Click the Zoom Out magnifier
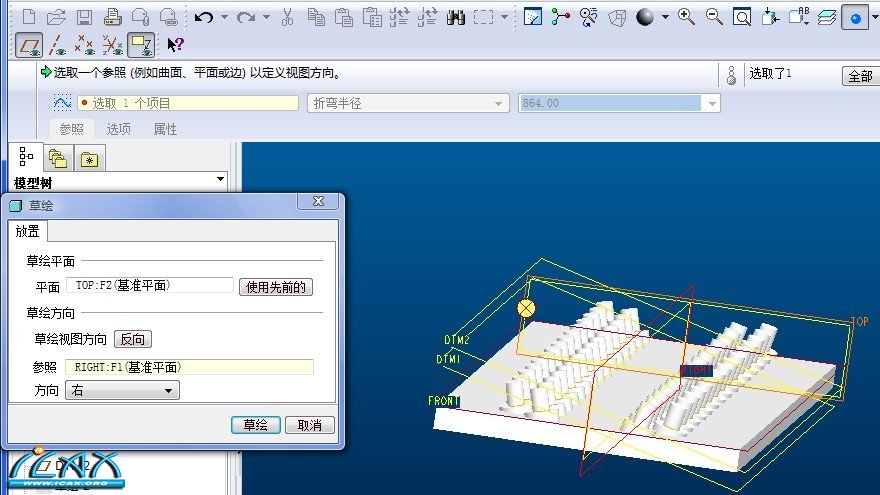880x495 pixels. point(714,17)
